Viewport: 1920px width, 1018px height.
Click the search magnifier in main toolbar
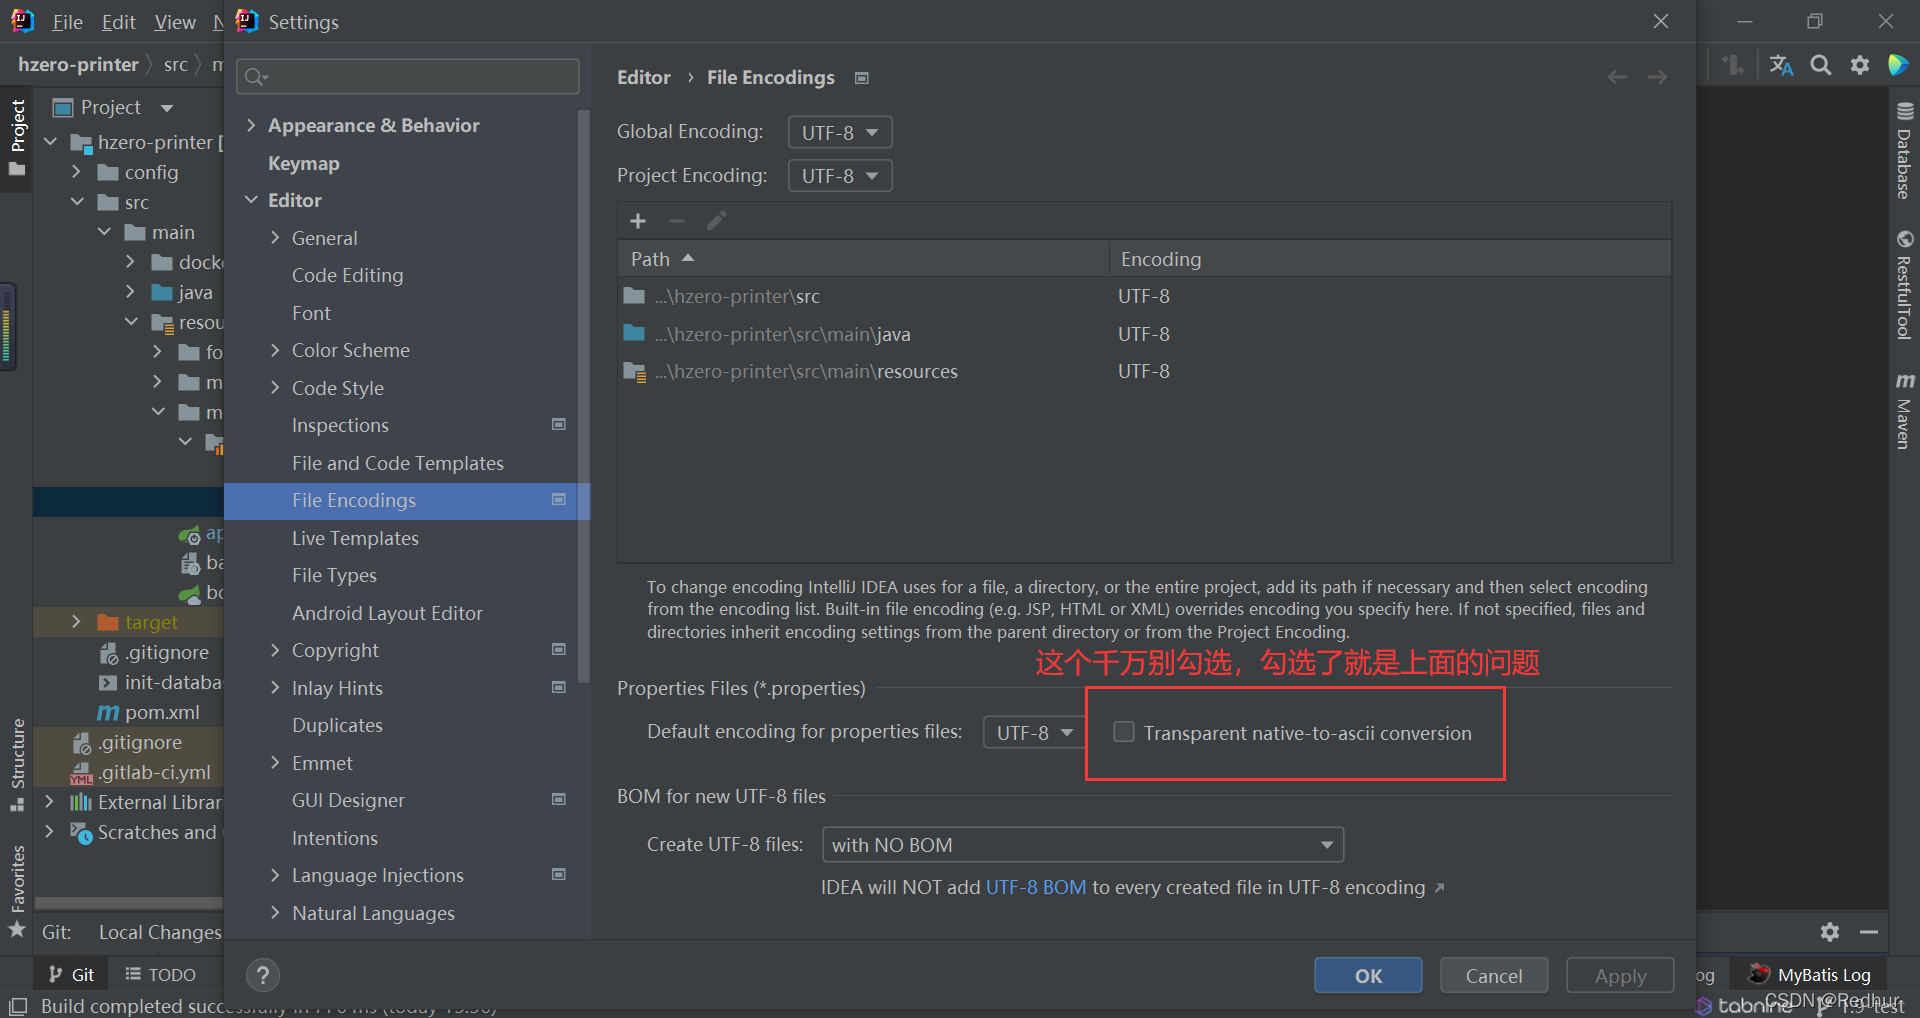click(1821, 65)
